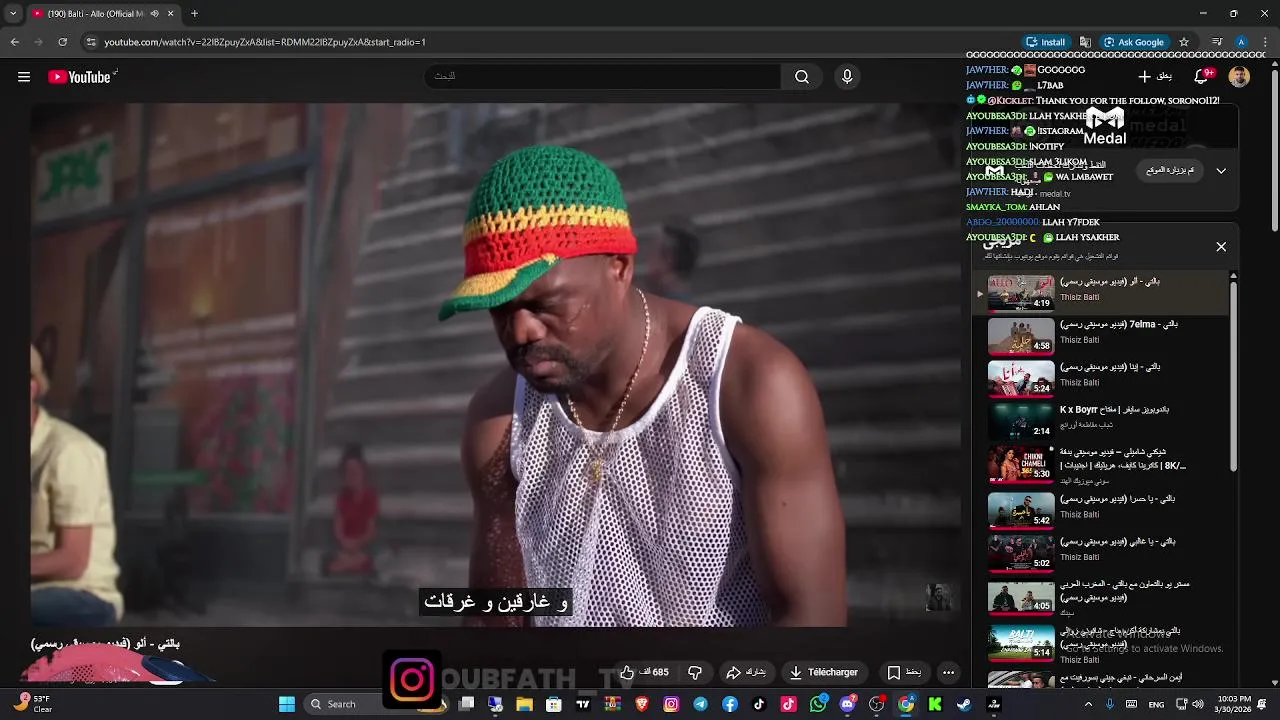Open Chrome media controls icon
This screenshot has width=1280, height=720.
1217,42
